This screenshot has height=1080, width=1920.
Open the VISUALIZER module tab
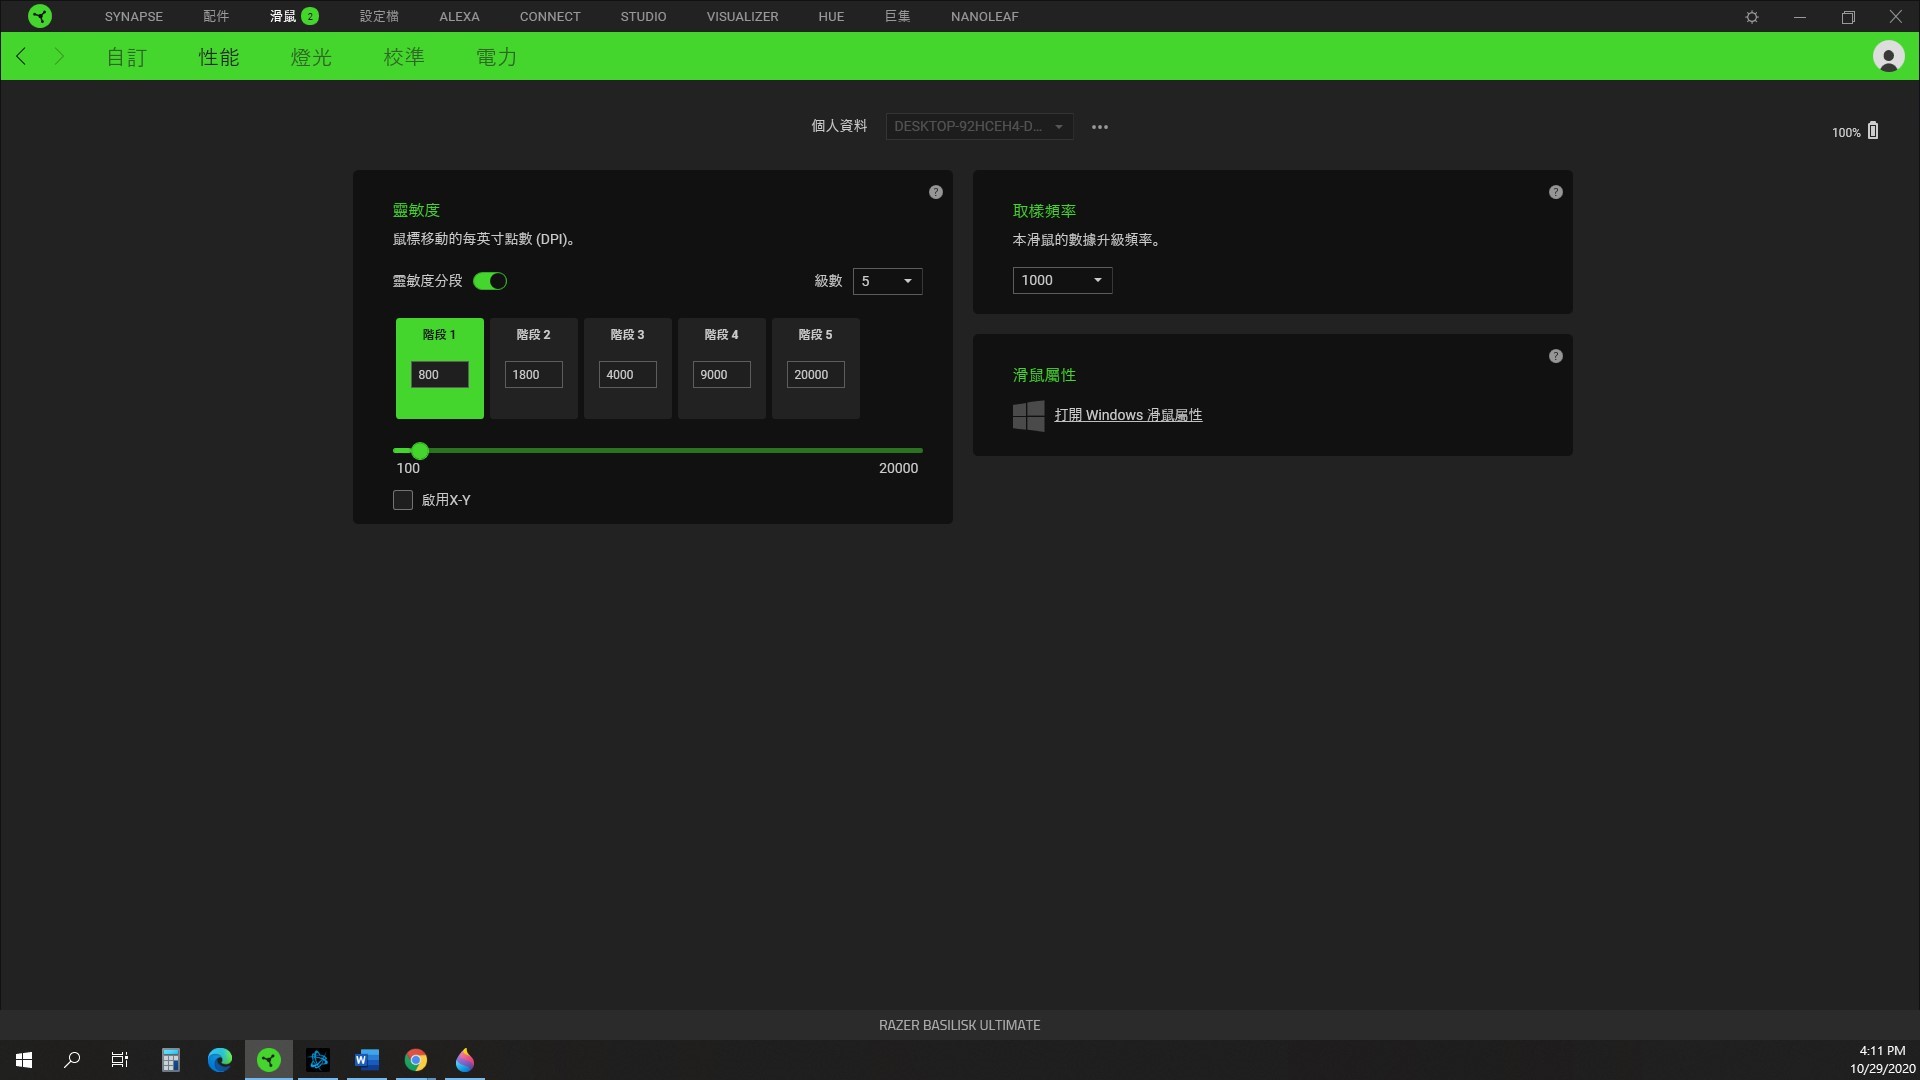pos(742,16)
